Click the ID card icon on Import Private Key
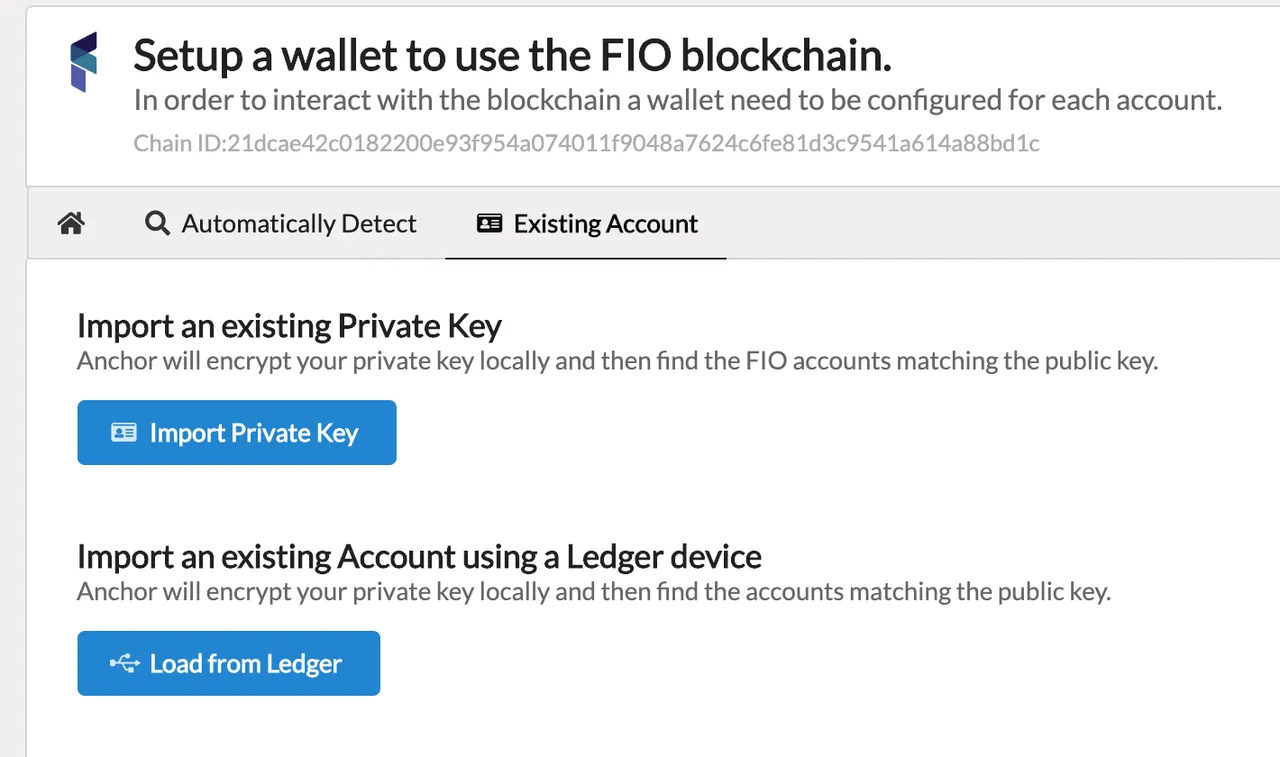Screen dimensions: 1280x757 click(124, 433)
